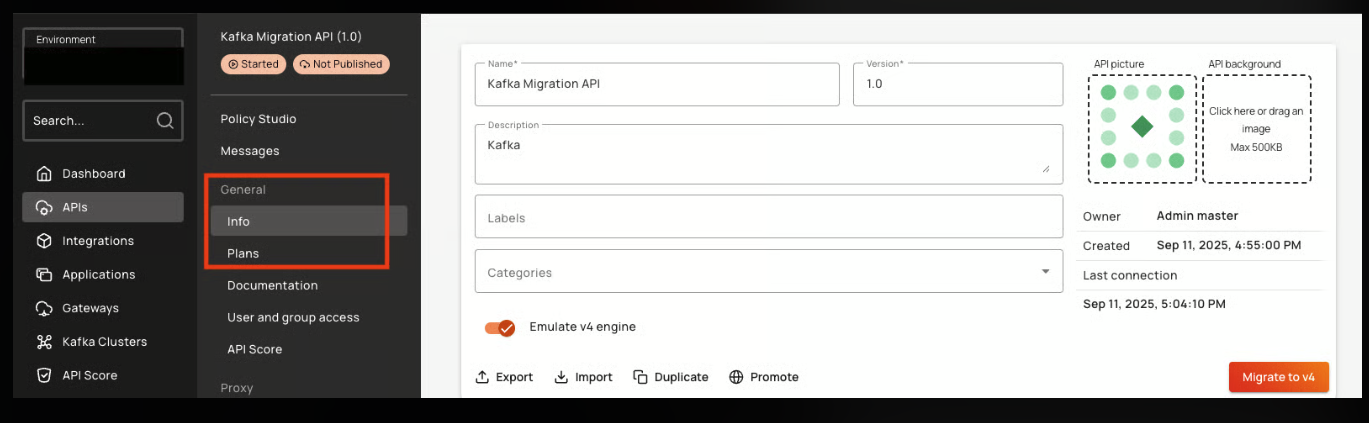Screen dimensions: 1369x423
Task: Click the Kafka Clusters icon
Action: click(x=44, y=342)
